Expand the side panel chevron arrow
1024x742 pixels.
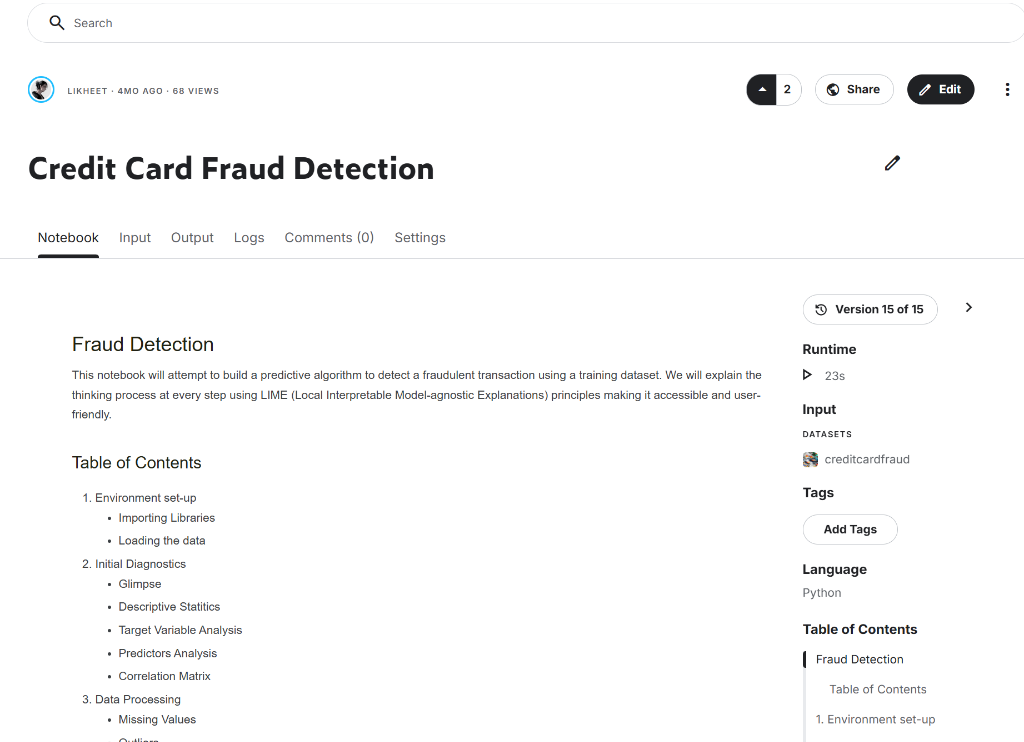coord(968,308)
